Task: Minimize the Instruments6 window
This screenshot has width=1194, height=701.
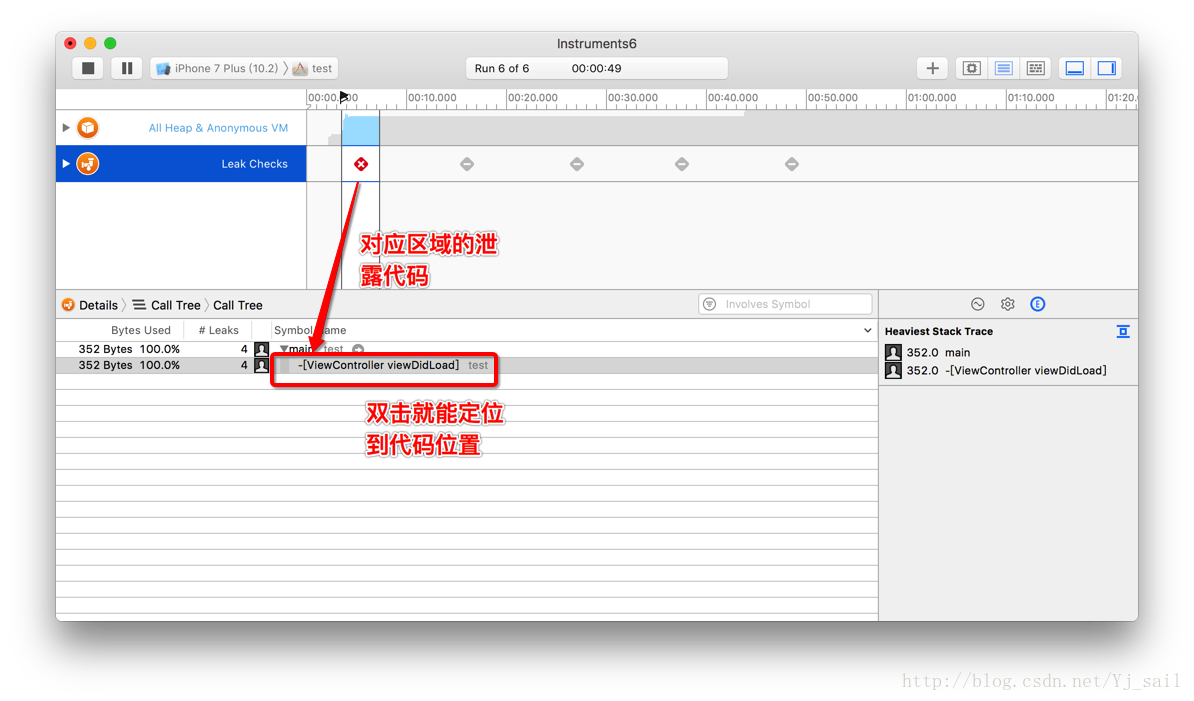Action: coord(91,43)
